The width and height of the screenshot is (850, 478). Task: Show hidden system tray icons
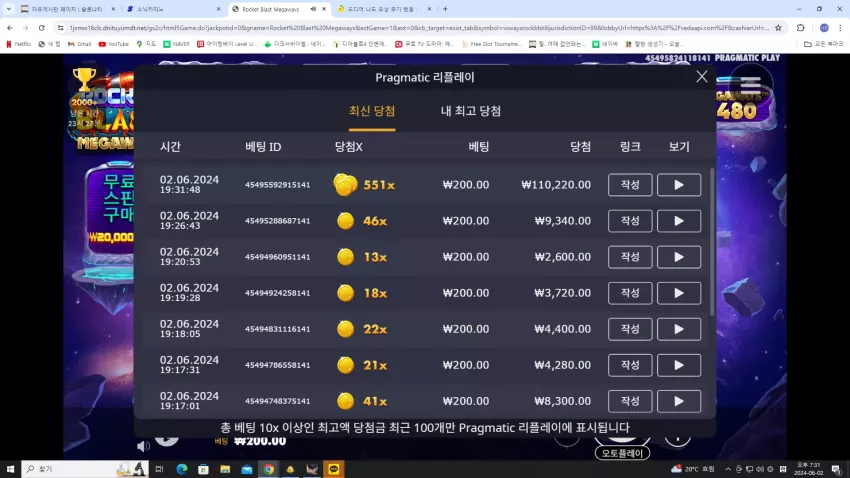point(728,469)
